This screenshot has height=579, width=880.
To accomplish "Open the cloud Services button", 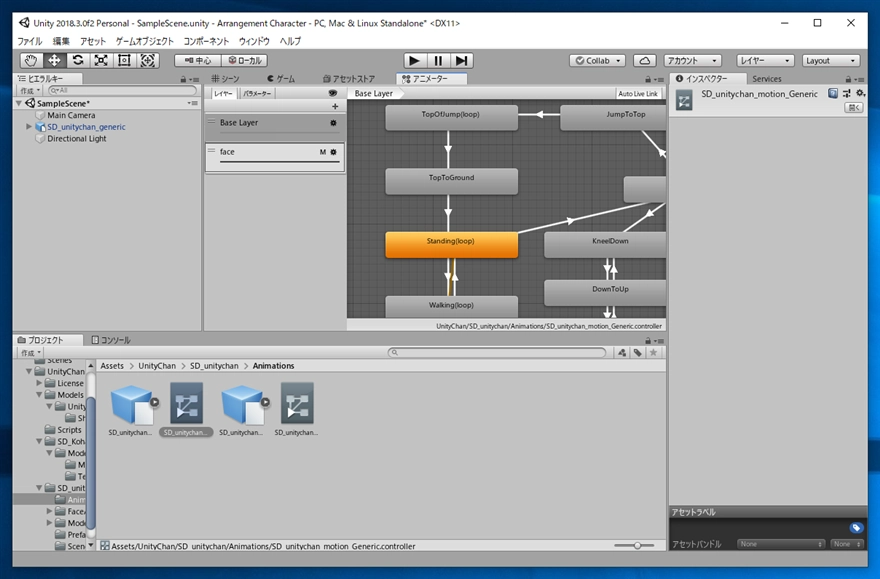I will tap(645, 61).
